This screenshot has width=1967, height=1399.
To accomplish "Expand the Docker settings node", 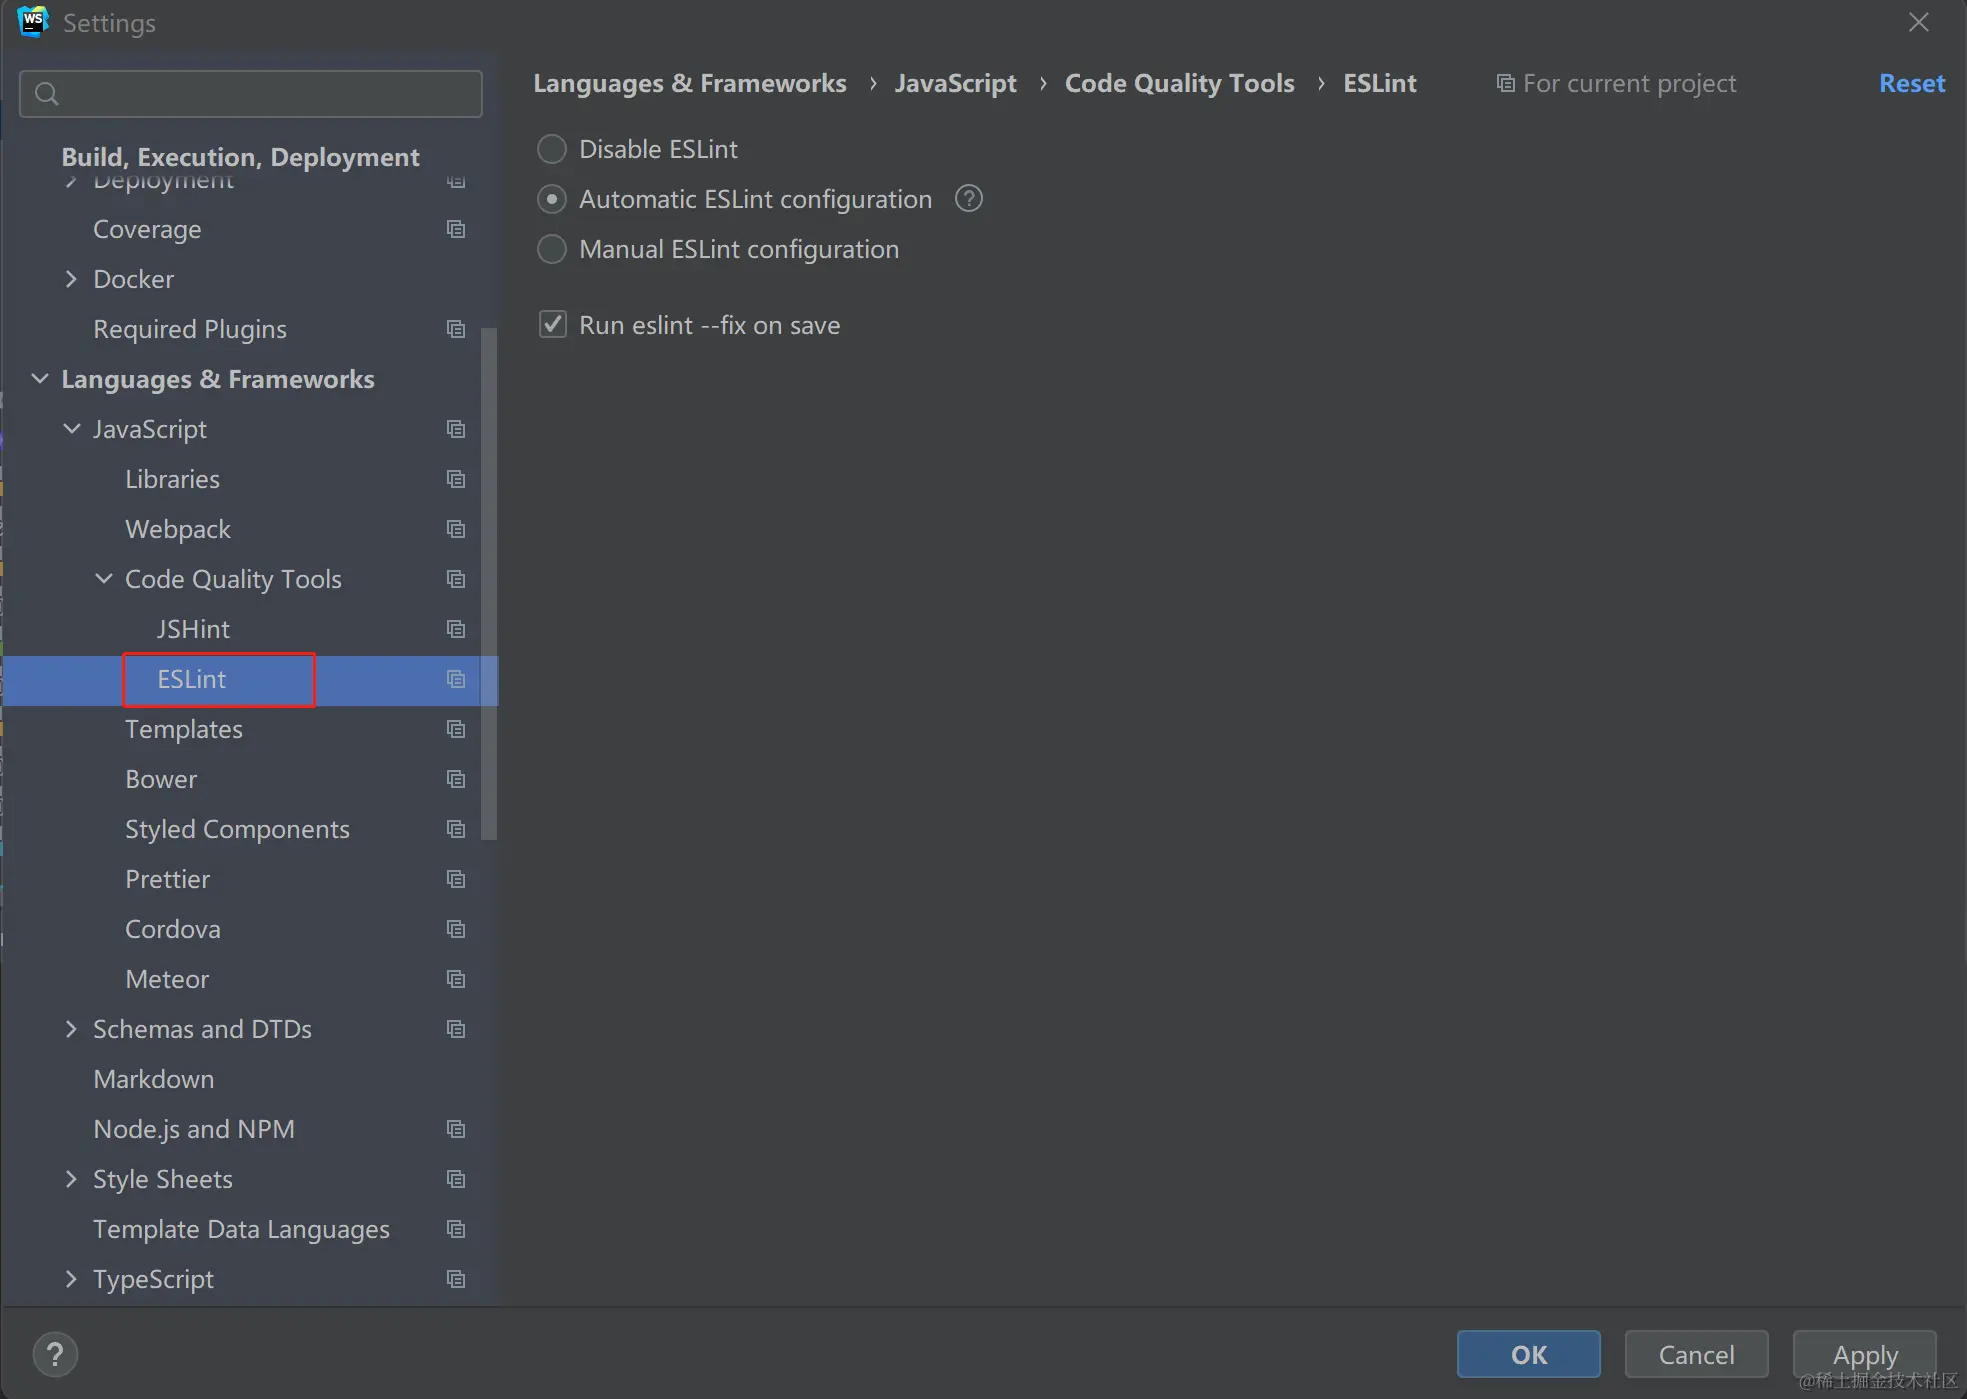I will 71,279.
